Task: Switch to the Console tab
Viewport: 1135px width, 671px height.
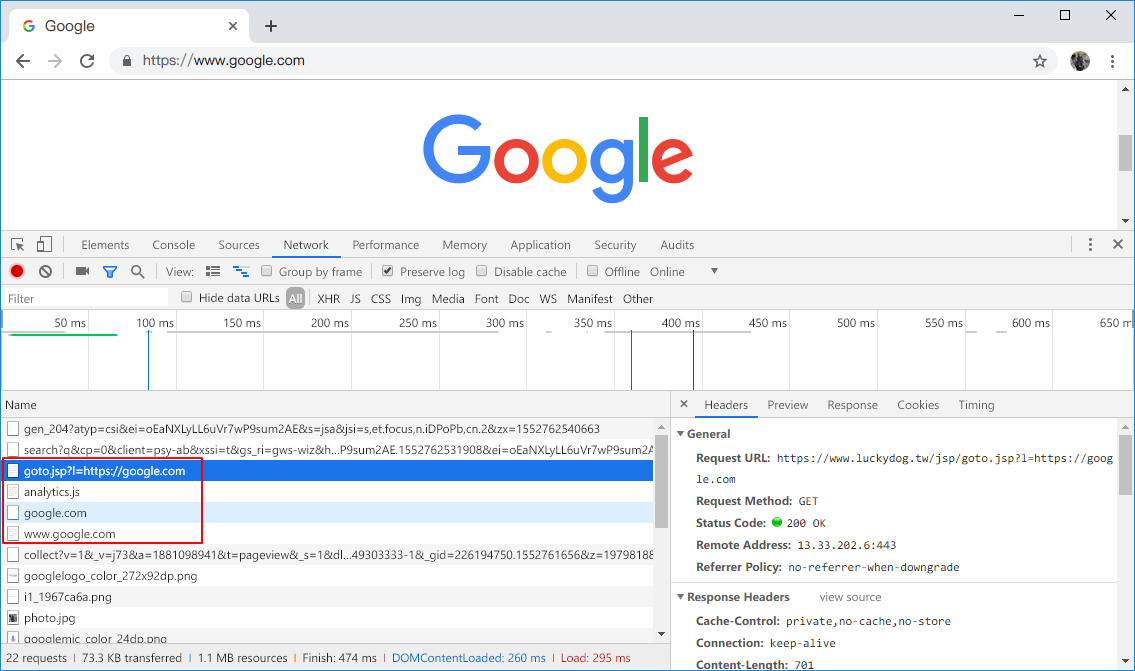Action: pos(174,245)
